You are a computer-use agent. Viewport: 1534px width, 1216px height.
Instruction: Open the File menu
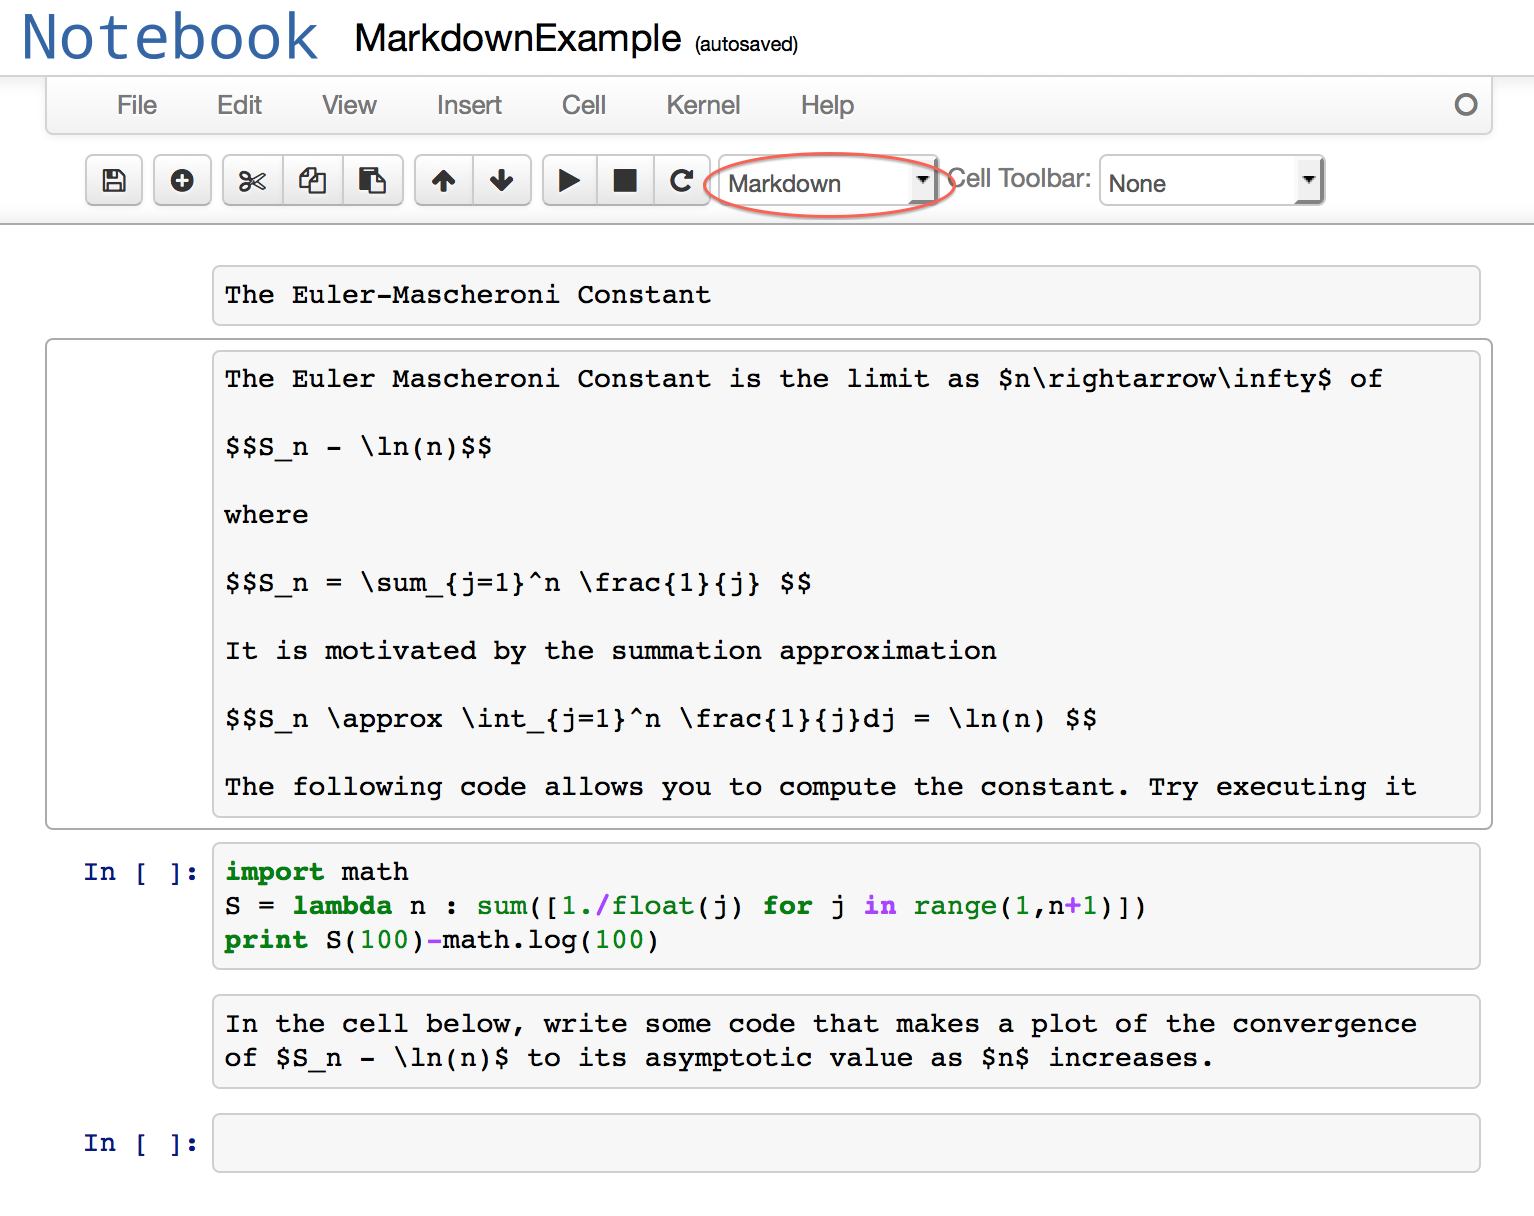coord(137,105)
